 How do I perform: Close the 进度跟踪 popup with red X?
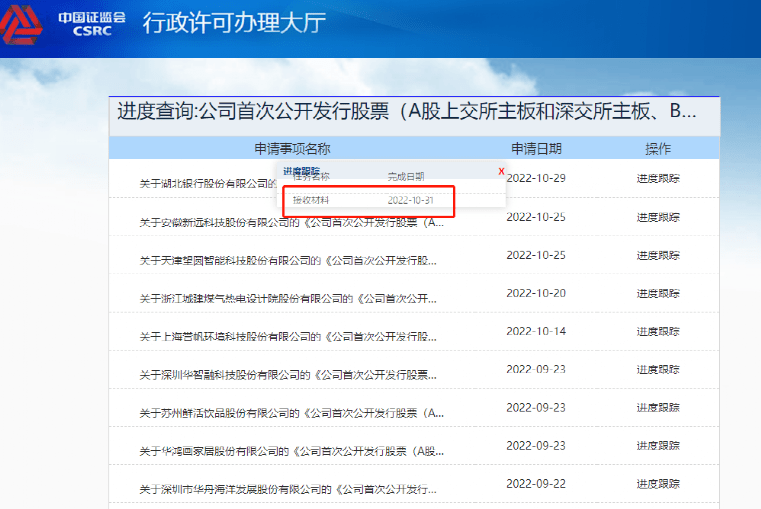coord(501,171)
